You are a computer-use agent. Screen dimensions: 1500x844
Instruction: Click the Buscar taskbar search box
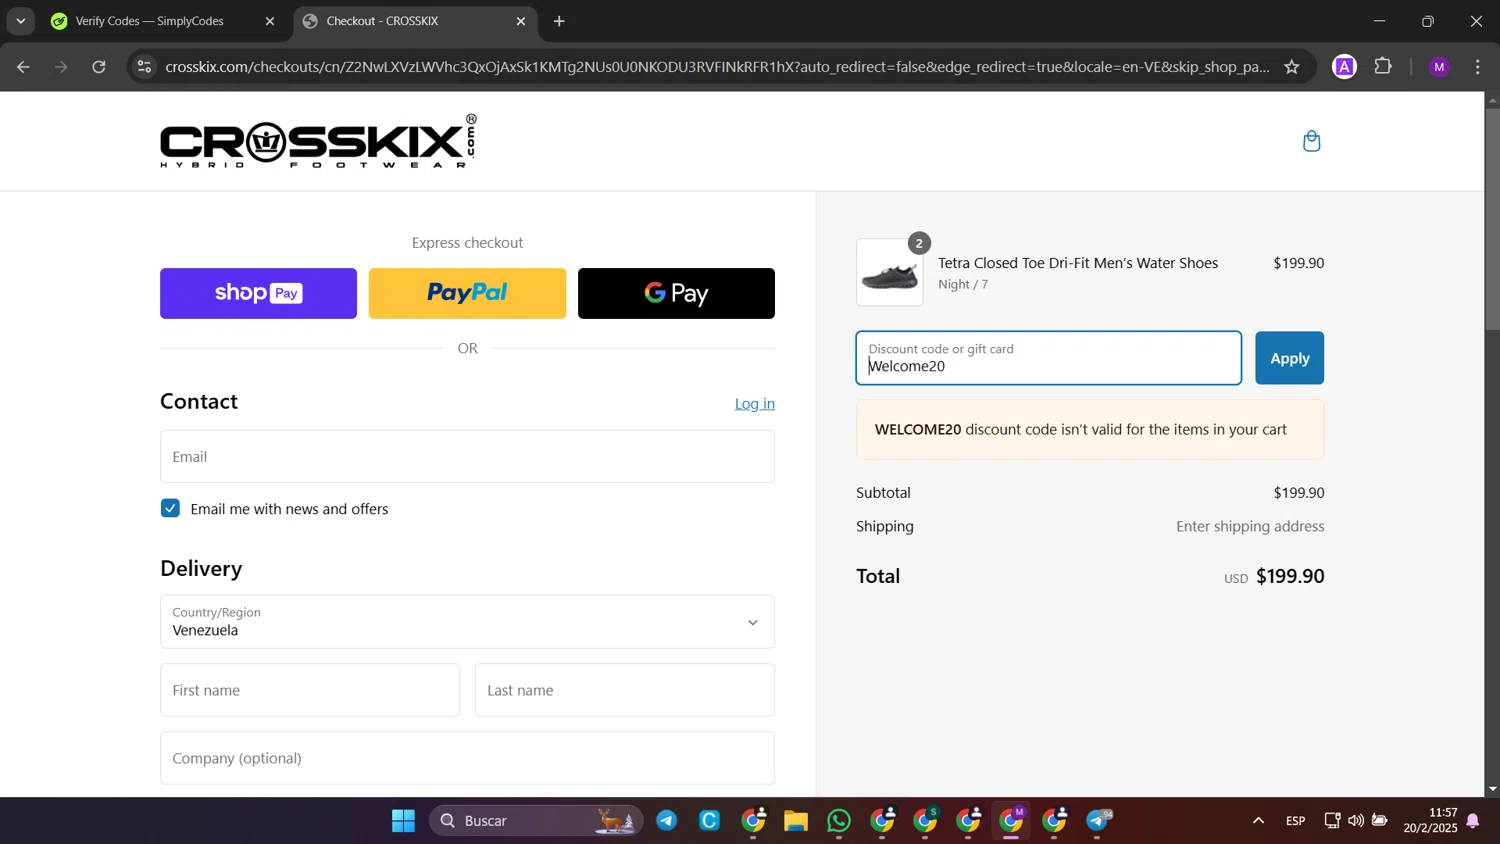(535, 821)
